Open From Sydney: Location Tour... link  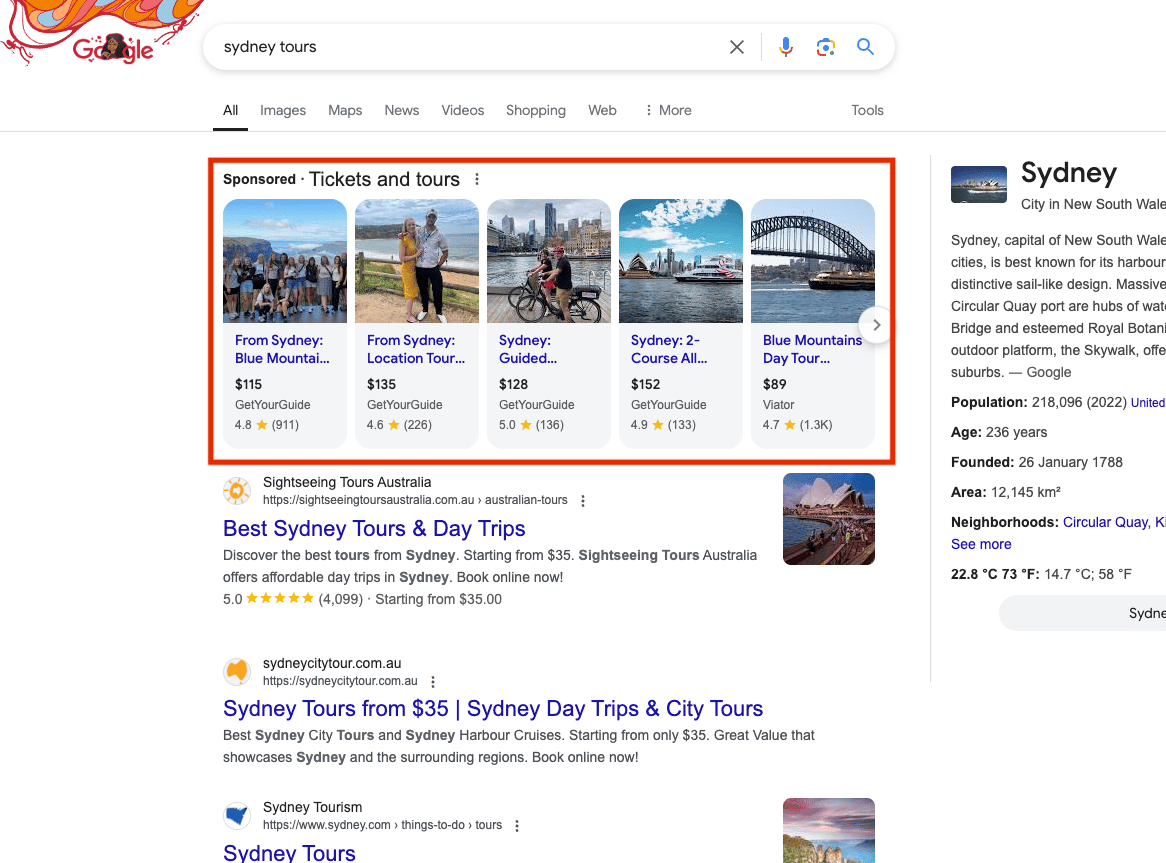[416, 349]
